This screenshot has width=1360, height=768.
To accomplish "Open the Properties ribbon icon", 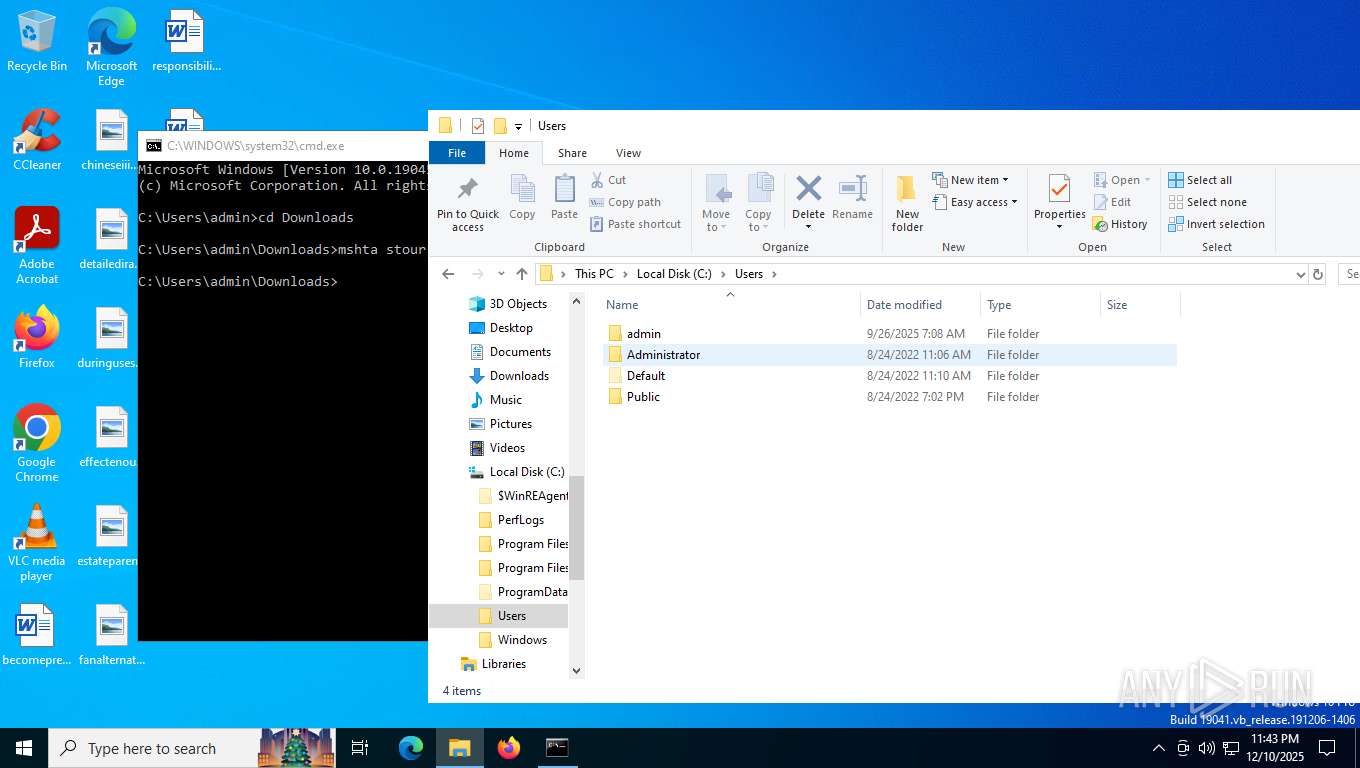I will (1059, 188).
